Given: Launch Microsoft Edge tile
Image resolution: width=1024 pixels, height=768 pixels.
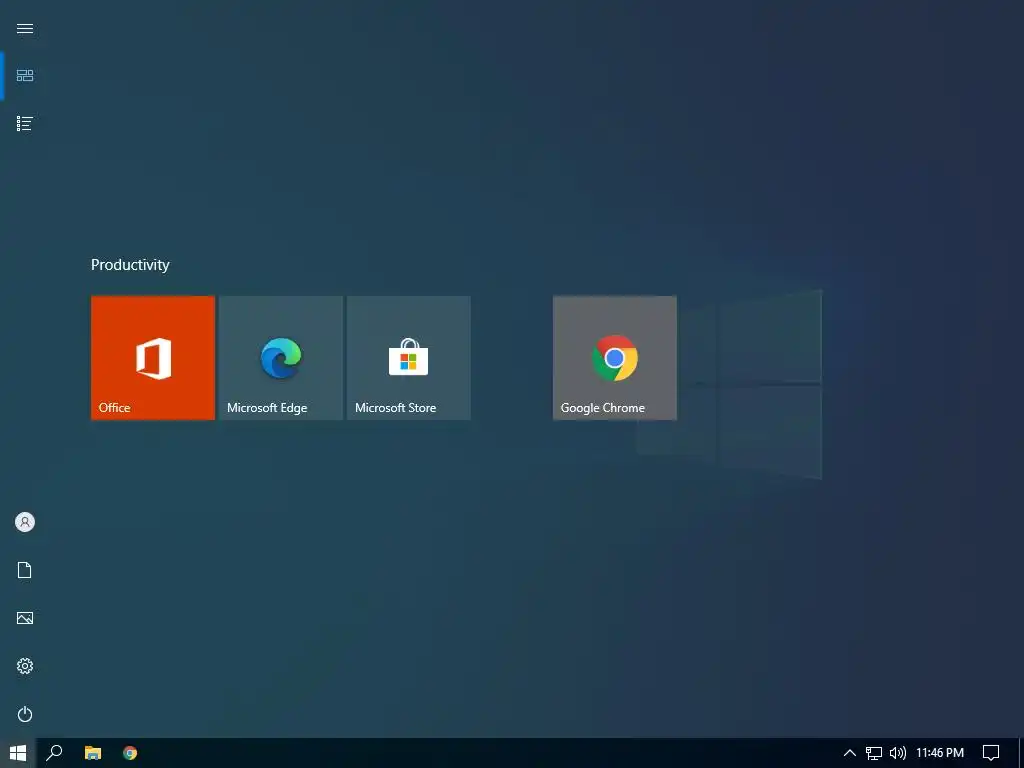Looking at the screenshot, I should coord(281,358).
